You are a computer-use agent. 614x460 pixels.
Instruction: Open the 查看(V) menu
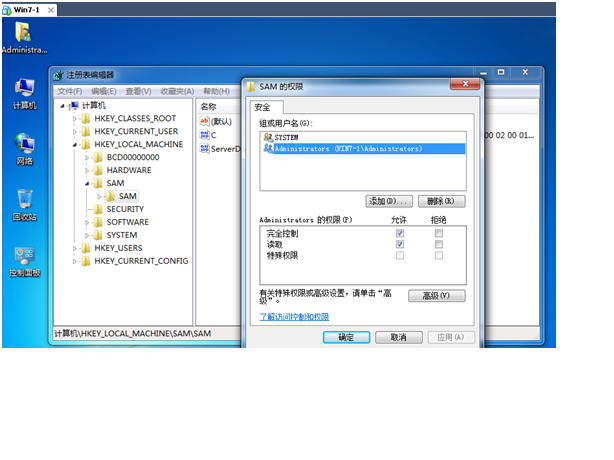tap(138, 91)
